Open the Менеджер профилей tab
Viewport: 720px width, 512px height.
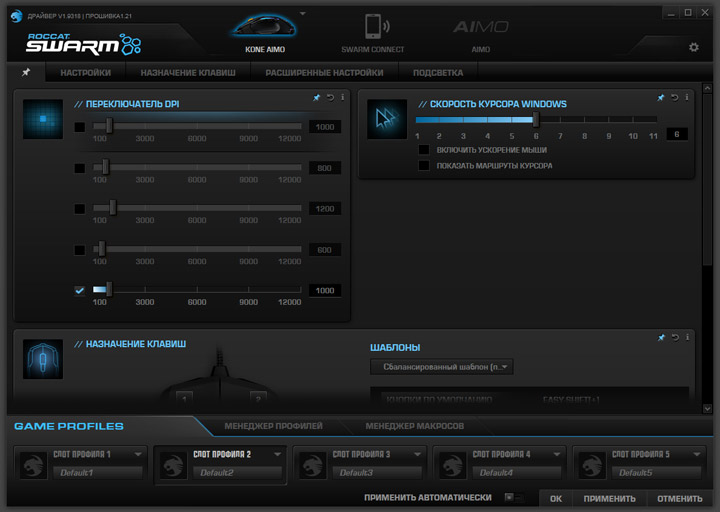click(273, 426)
